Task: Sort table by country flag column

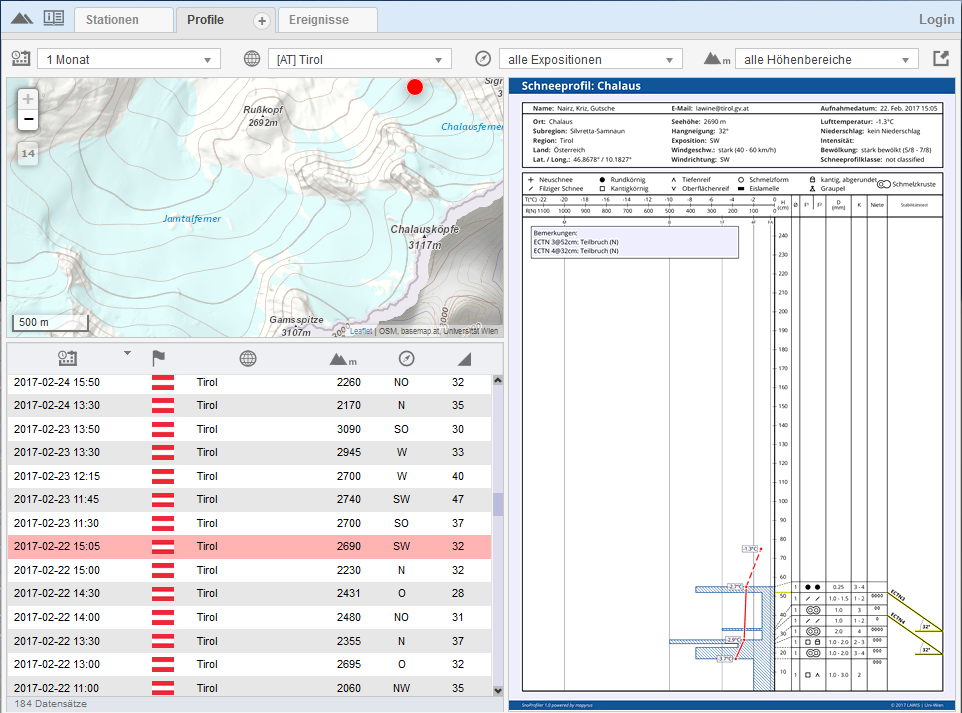Action: [x=158, y=358]
